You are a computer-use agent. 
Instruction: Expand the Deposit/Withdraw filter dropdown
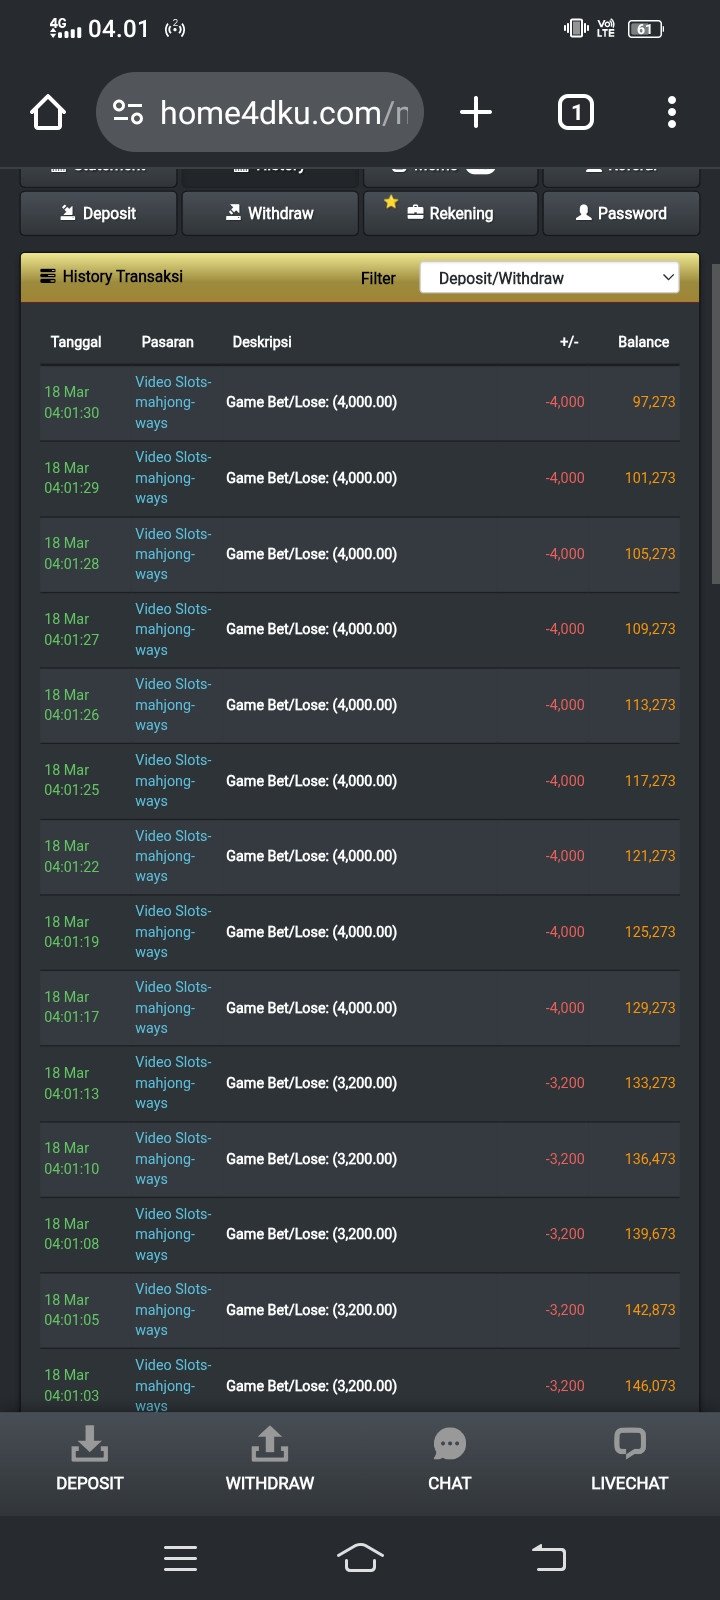click(x=550, y=278)
